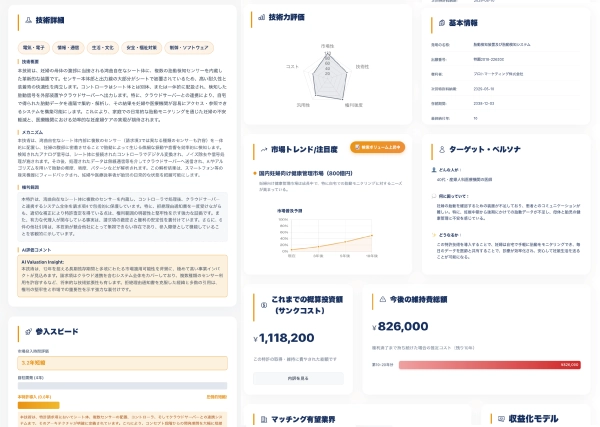Click the 権利範囲 subsection heading
Viewport: 600px width, 427px height.
pyautogui.click(x=30, y=187)
